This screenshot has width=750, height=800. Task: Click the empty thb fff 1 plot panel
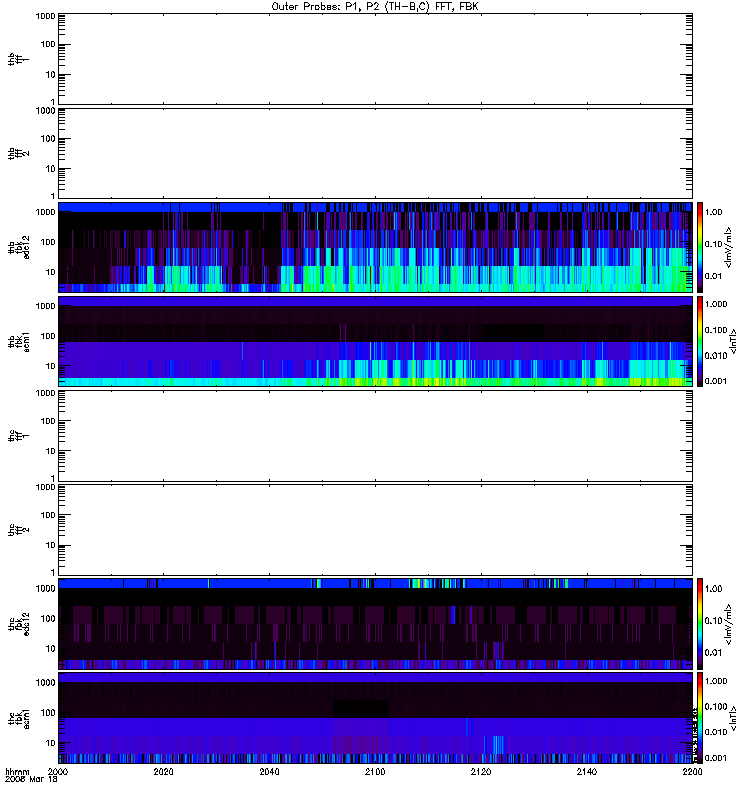tap(376, 59)
